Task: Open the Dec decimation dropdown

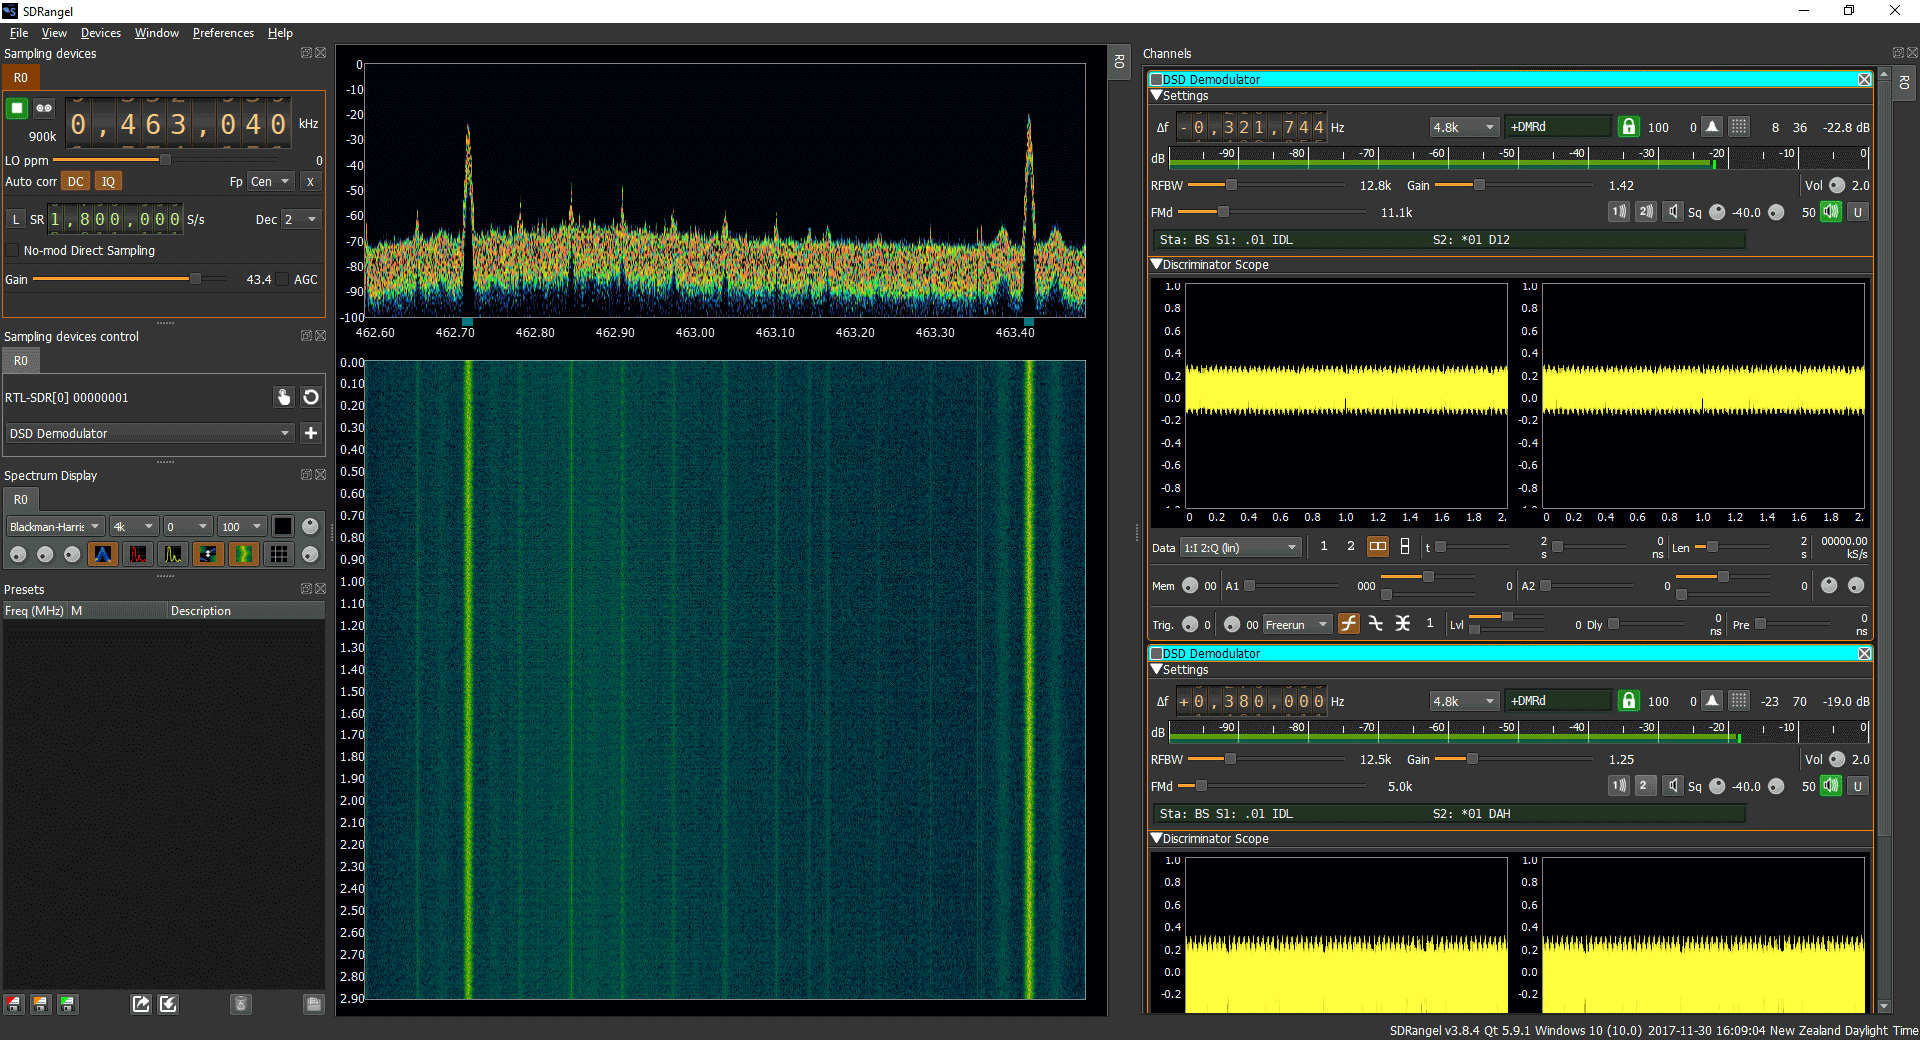Action: tap(299, 220)
